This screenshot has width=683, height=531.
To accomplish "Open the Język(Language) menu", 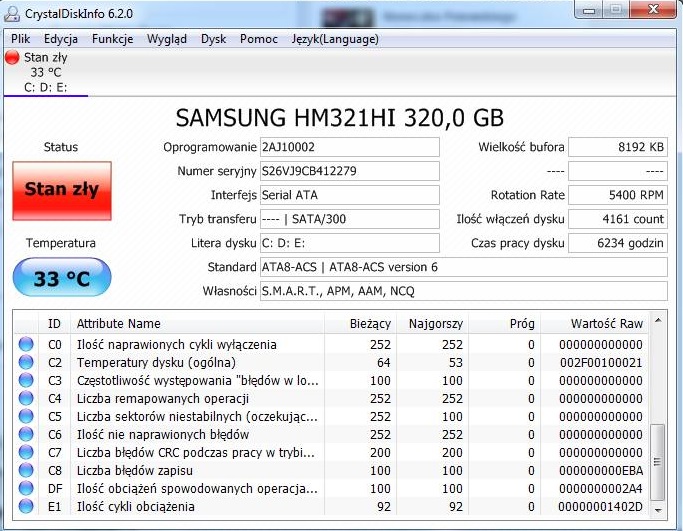I will coord(335,39).
